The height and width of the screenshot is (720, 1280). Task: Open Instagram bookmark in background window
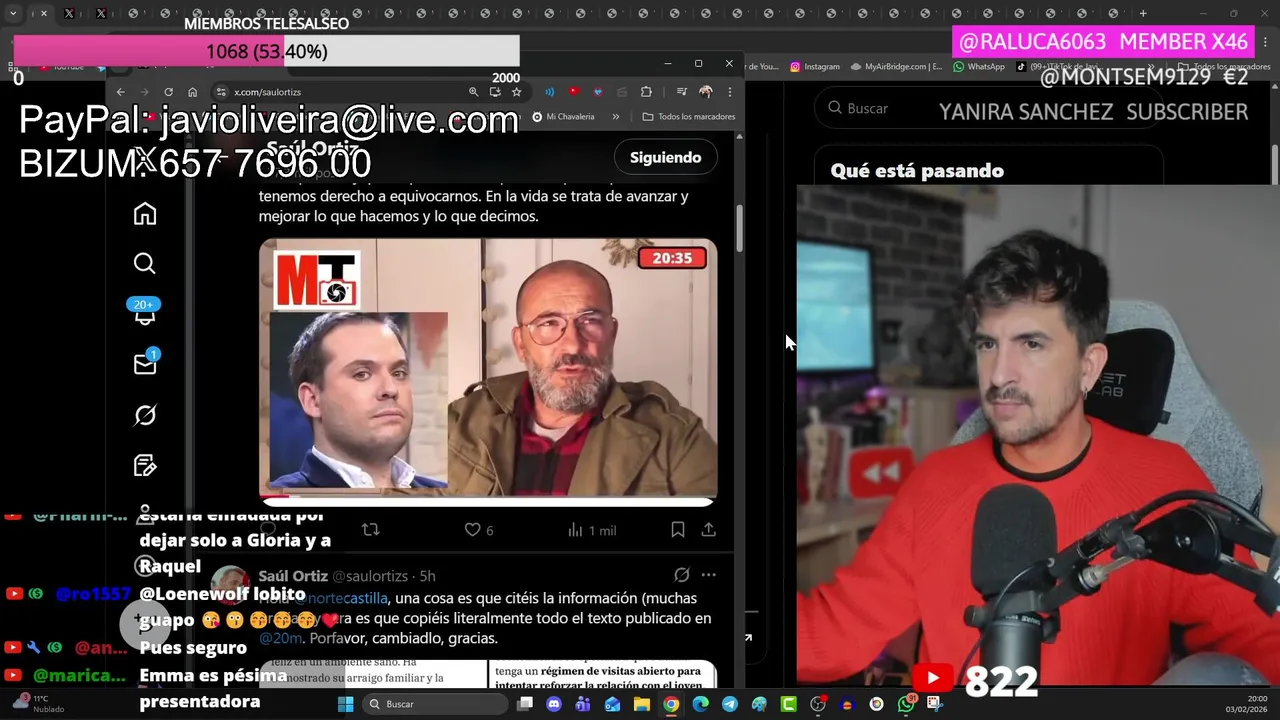tap(814, 67)
